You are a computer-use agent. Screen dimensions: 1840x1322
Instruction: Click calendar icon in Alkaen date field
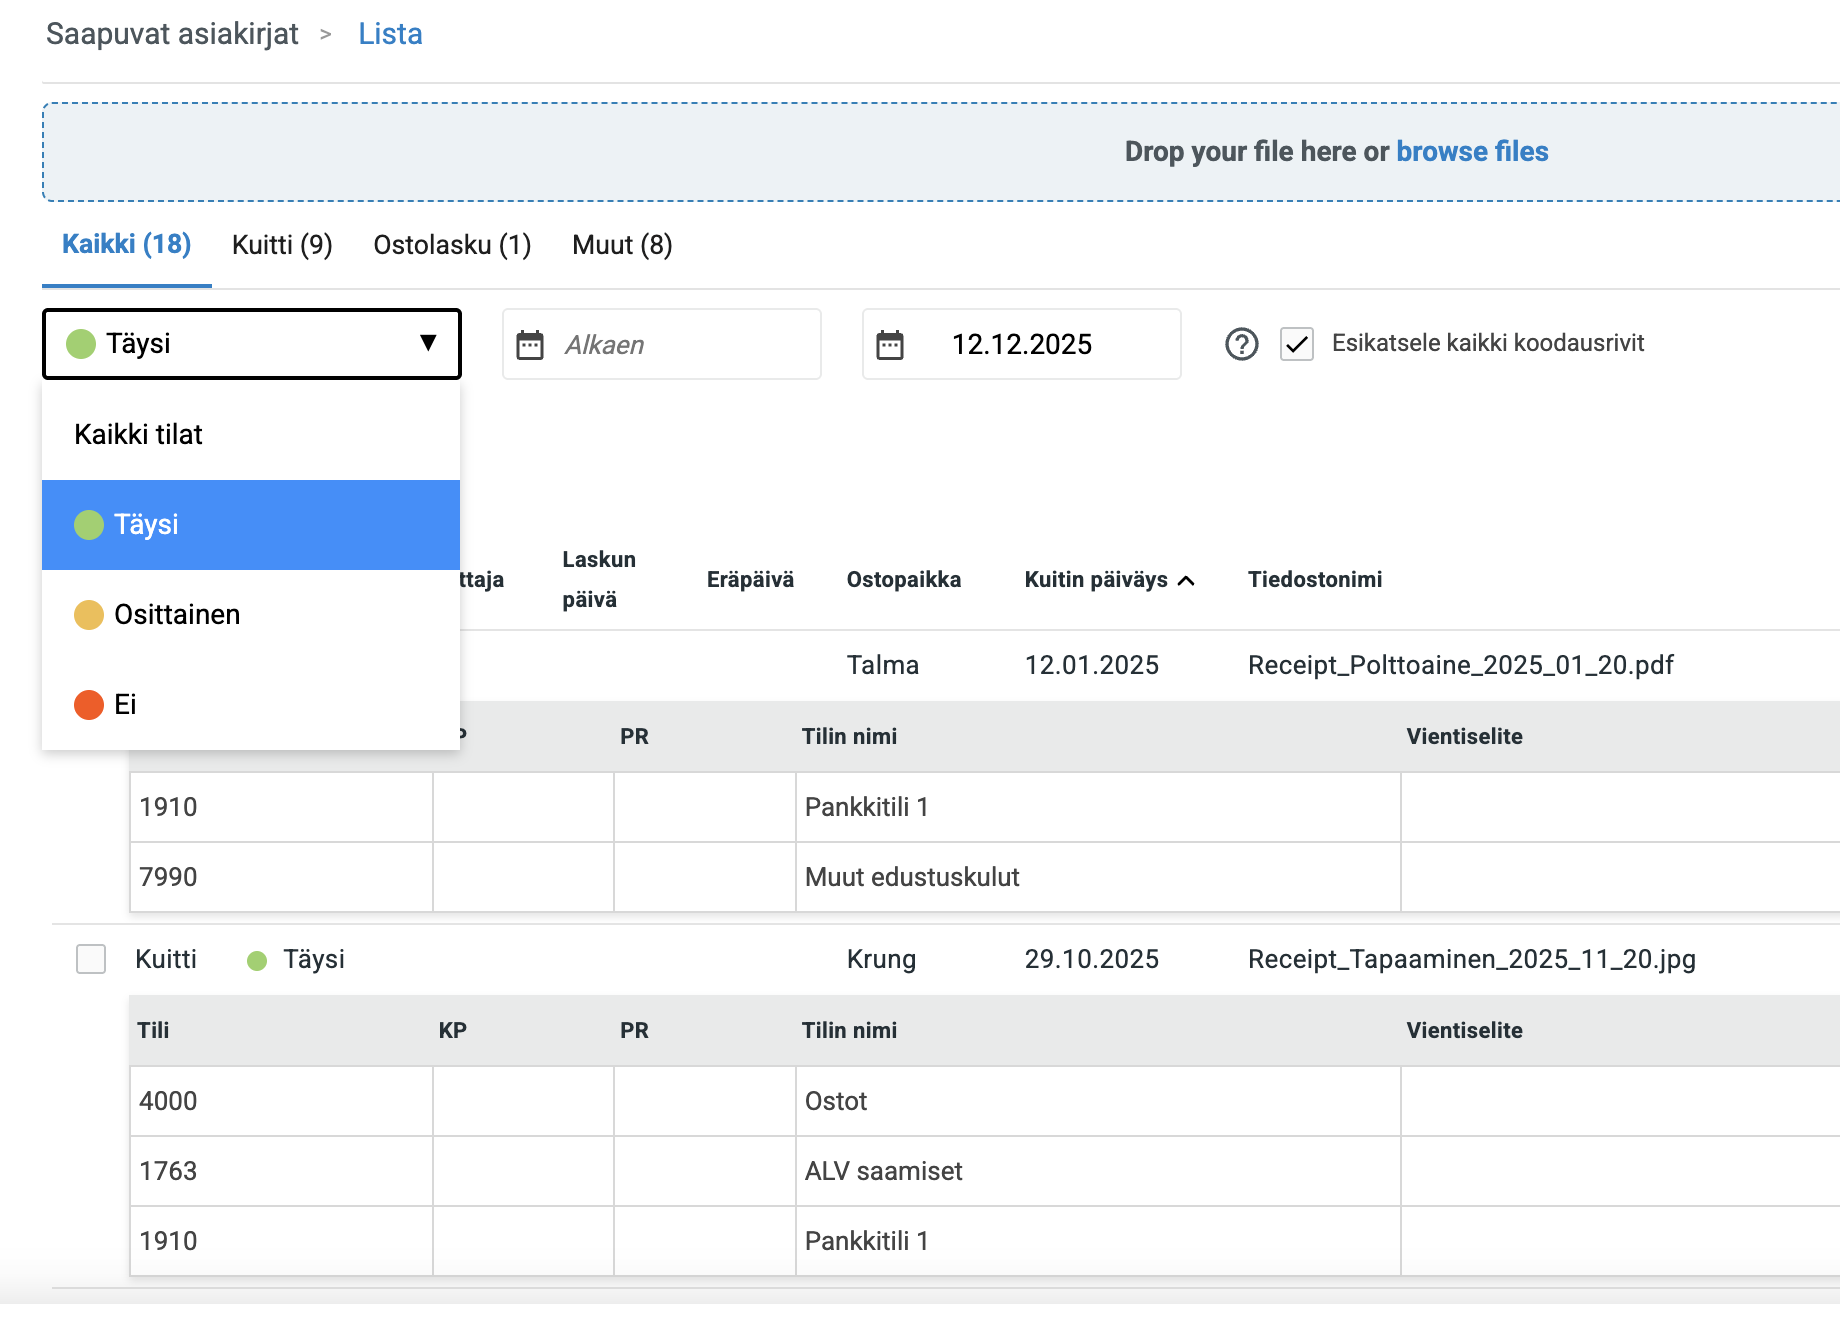(530, 345)
